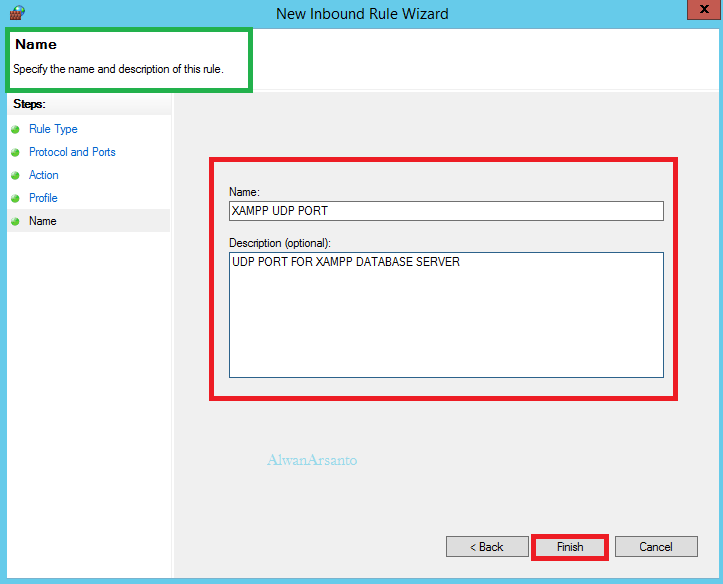This screenshot has width=723, height=584.
Task: Click the green bullet beside the Name step
Action: coord(15,222)
